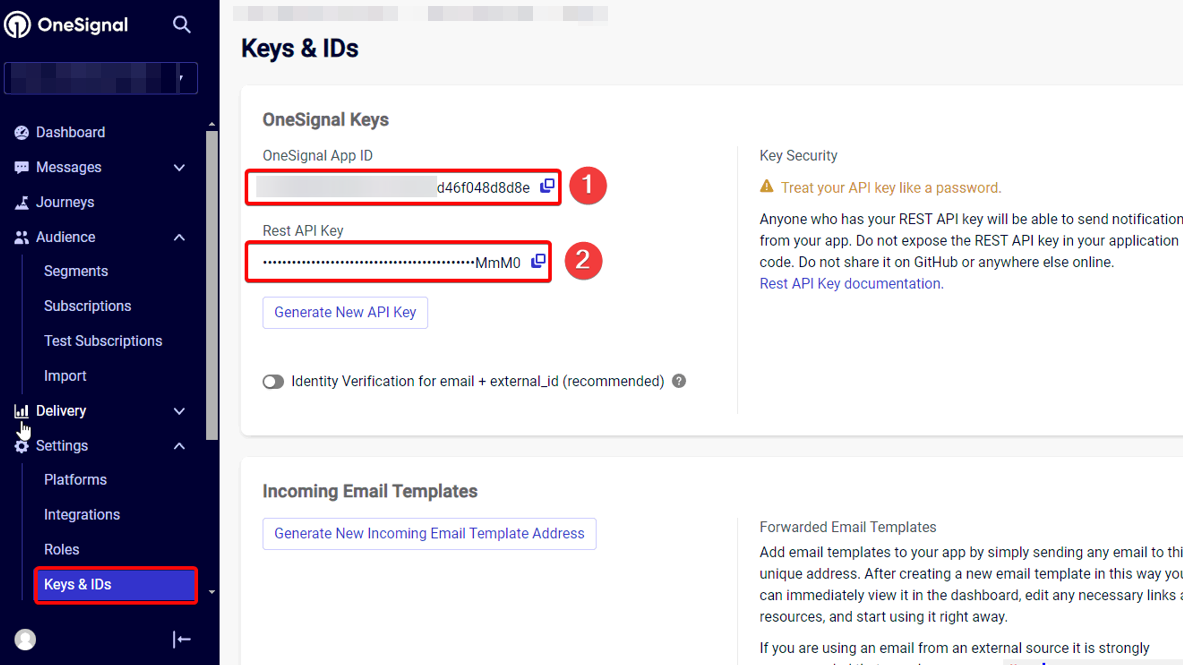
Task: Go to Subscriptions under Audience
Action: coord(88,306)
